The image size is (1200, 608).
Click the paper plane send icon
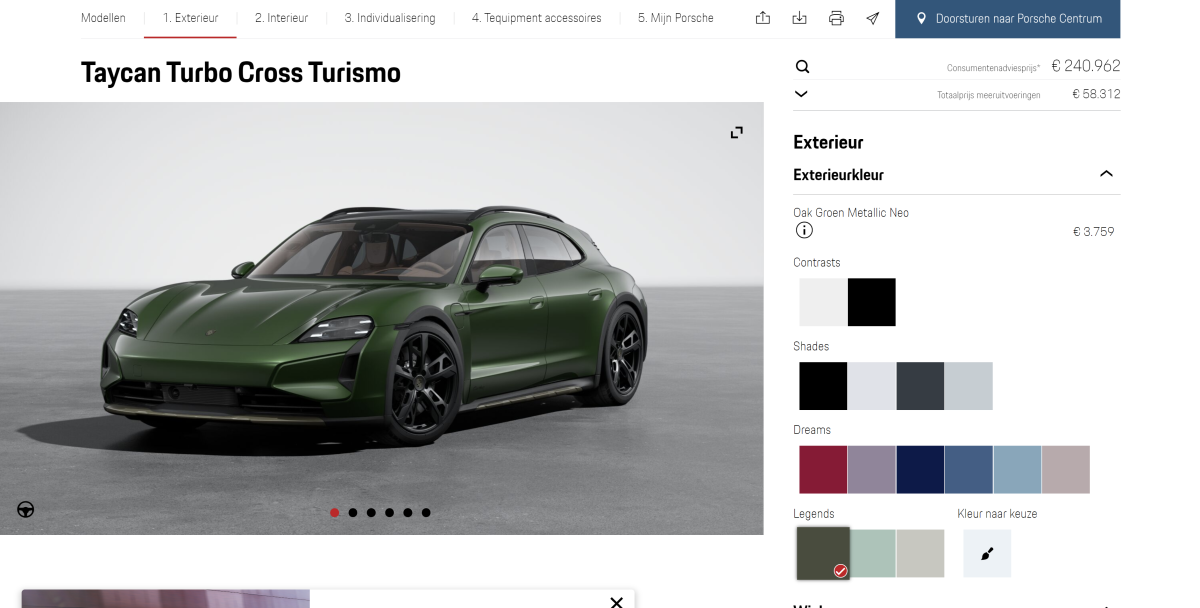[x=873, y=18]
